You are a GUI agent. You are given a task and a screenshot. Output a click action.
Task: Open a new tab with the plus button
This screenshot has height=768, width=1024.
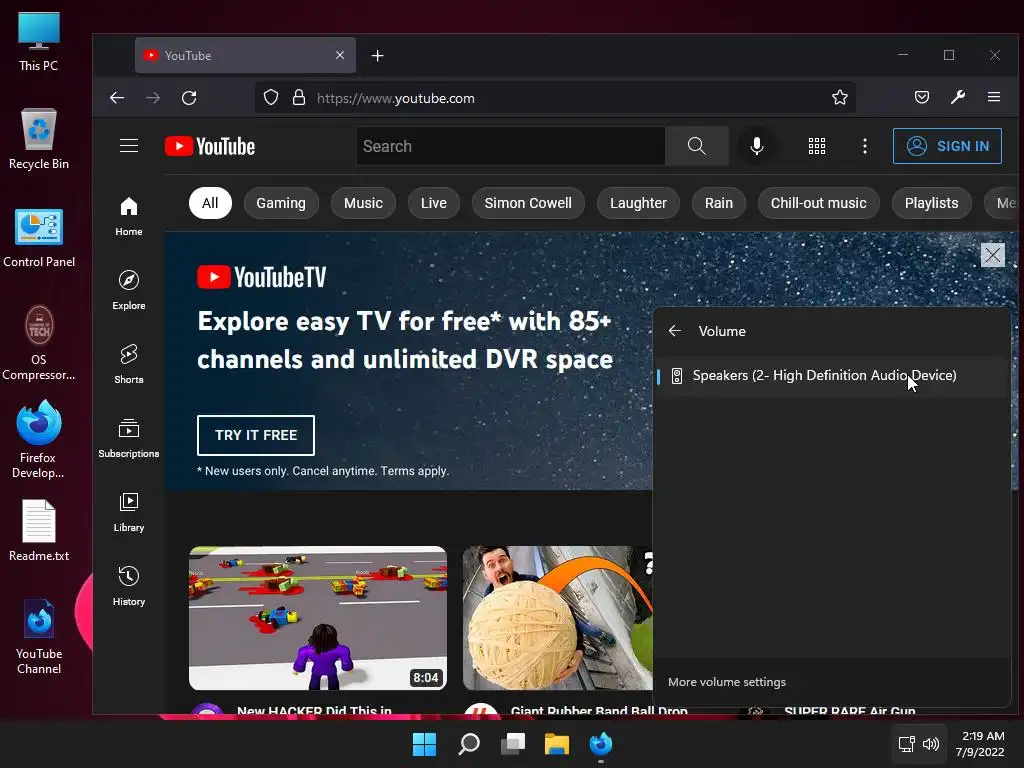[377, 56]
